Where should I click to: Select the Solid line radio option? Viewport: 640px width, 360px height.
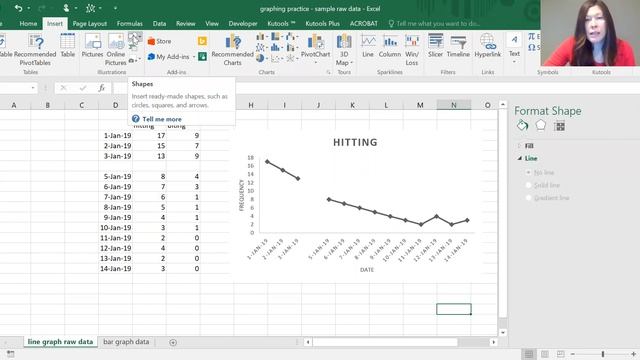528,185
